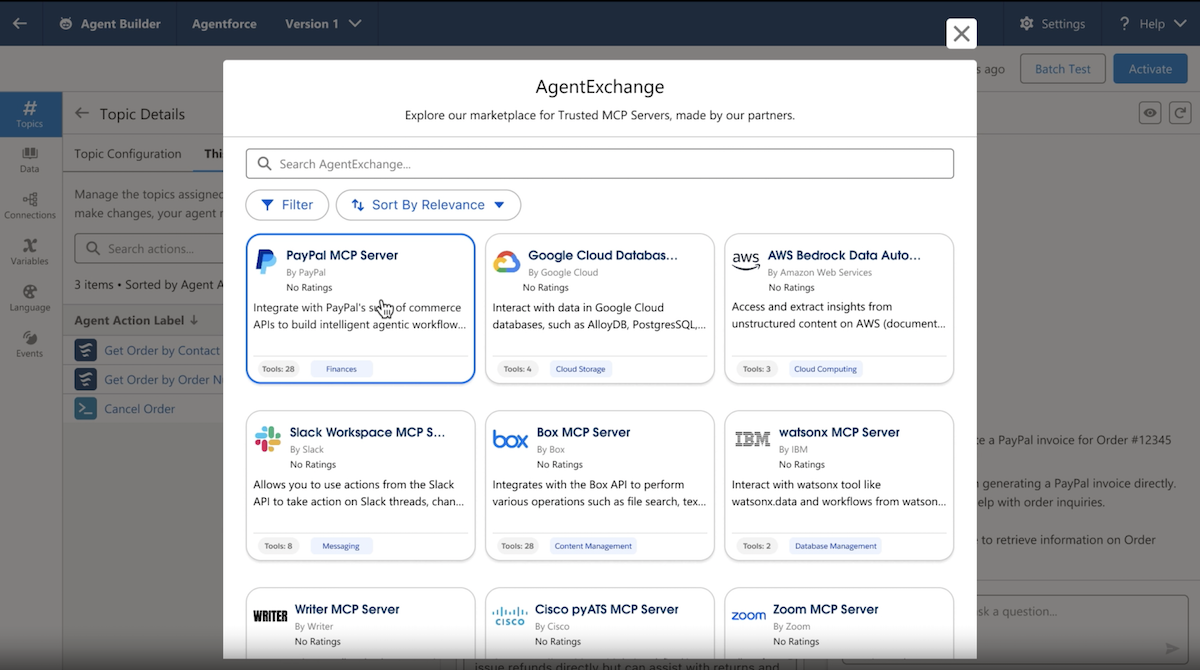Click the Topic Details heading
Screen dimensions: 1200x670
tap(142, 114)
